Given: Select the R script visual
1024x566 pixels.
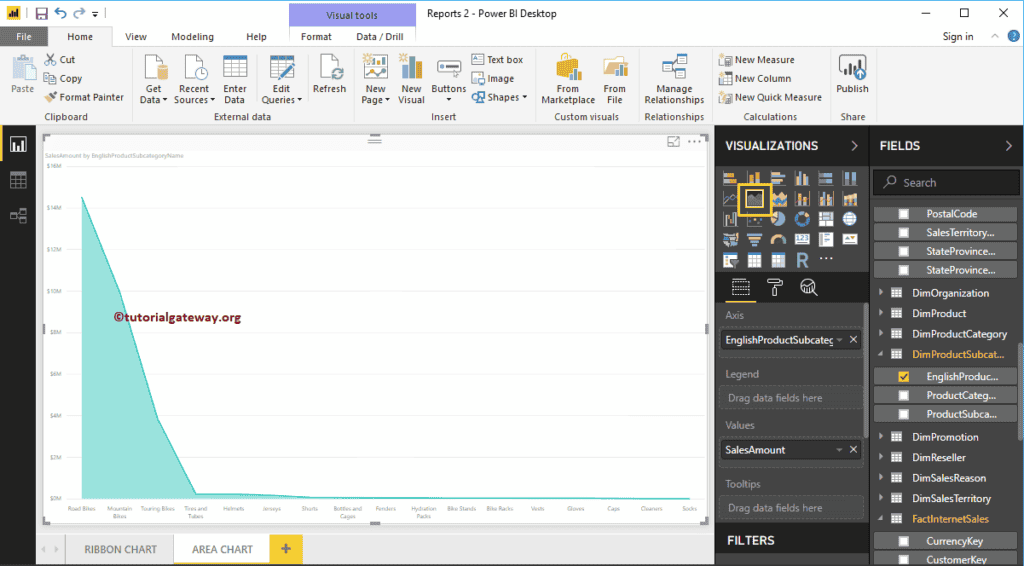Looking at the screenshot, I should point(802,260).
